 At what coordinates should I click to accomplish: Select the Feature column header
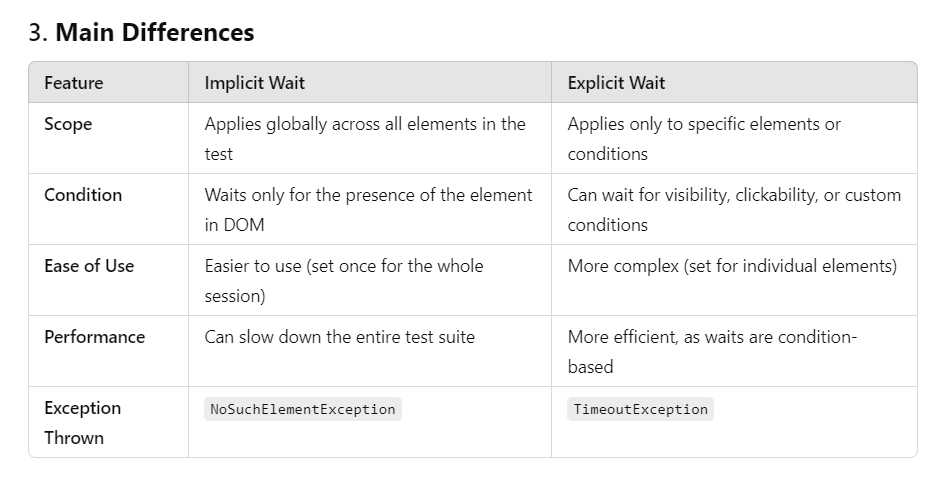coord(74,83)
